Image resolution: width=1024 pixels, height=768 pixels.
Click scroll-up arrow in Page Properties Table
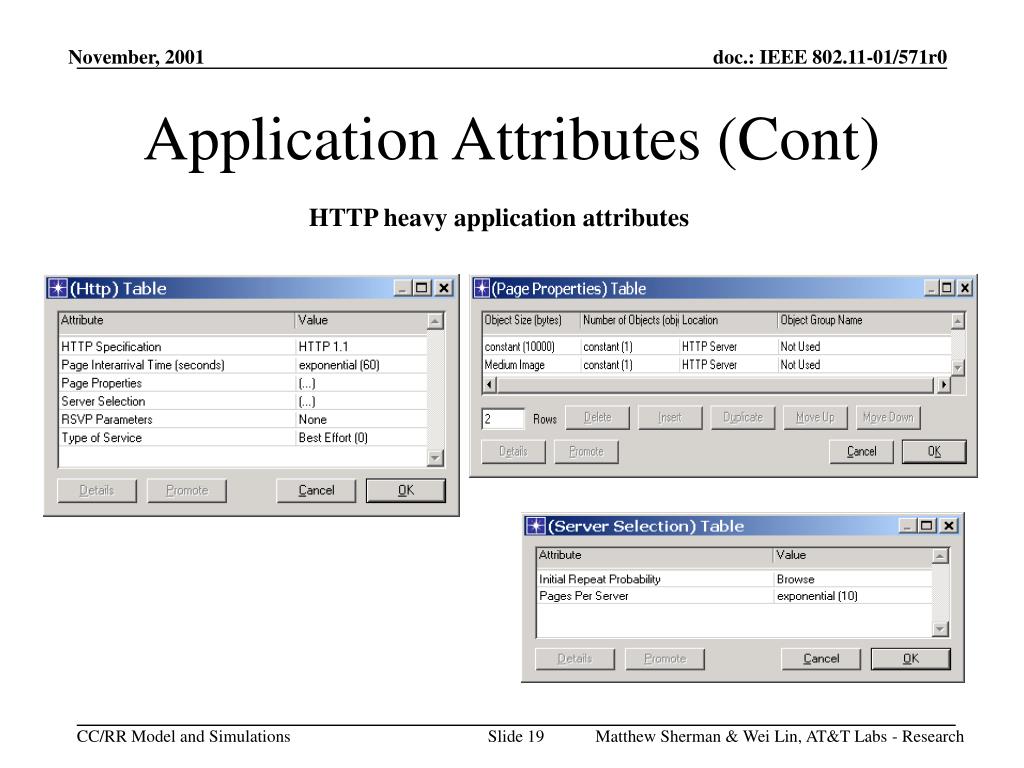click(x=958, y=321)
